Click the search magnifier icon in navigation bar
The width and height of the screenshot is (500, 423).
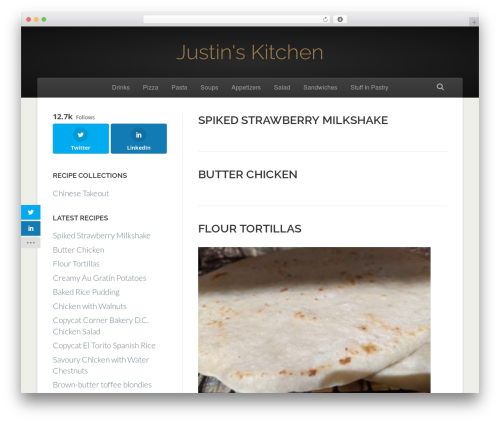[x=440, y=87]
